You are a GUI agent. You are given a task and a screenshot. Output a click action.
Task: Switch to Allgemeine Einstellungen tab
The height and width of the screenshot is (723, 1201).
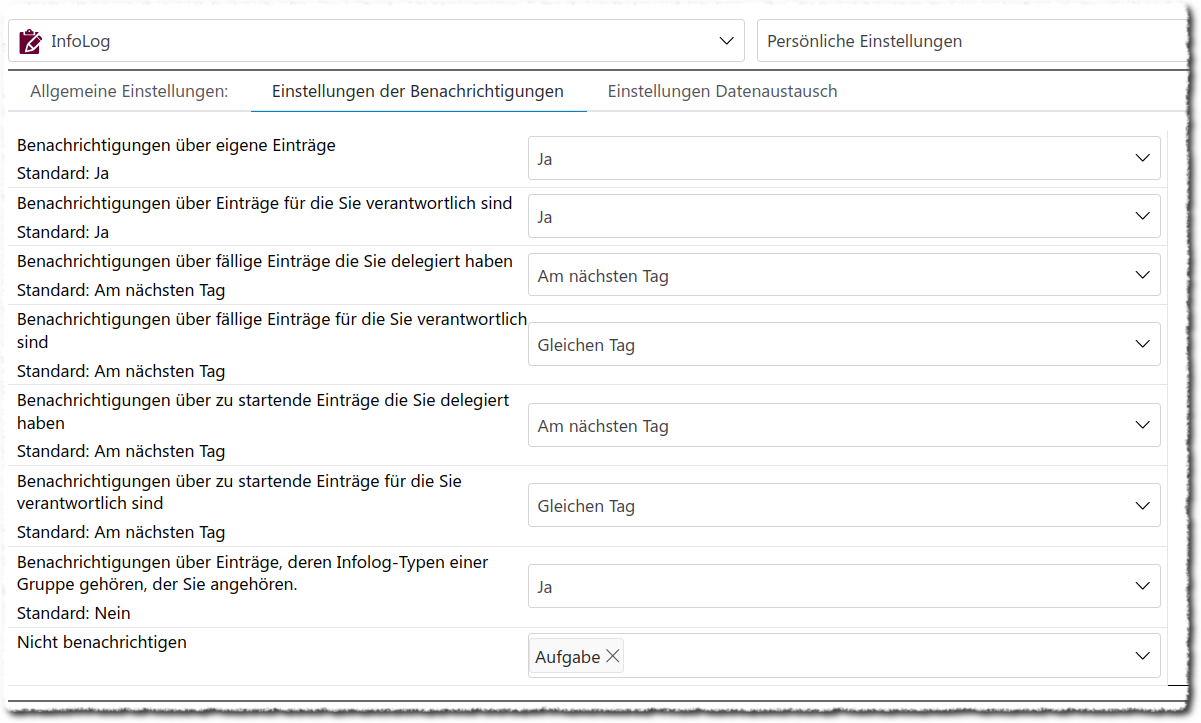pyautogui.click(x=129, y=91)
